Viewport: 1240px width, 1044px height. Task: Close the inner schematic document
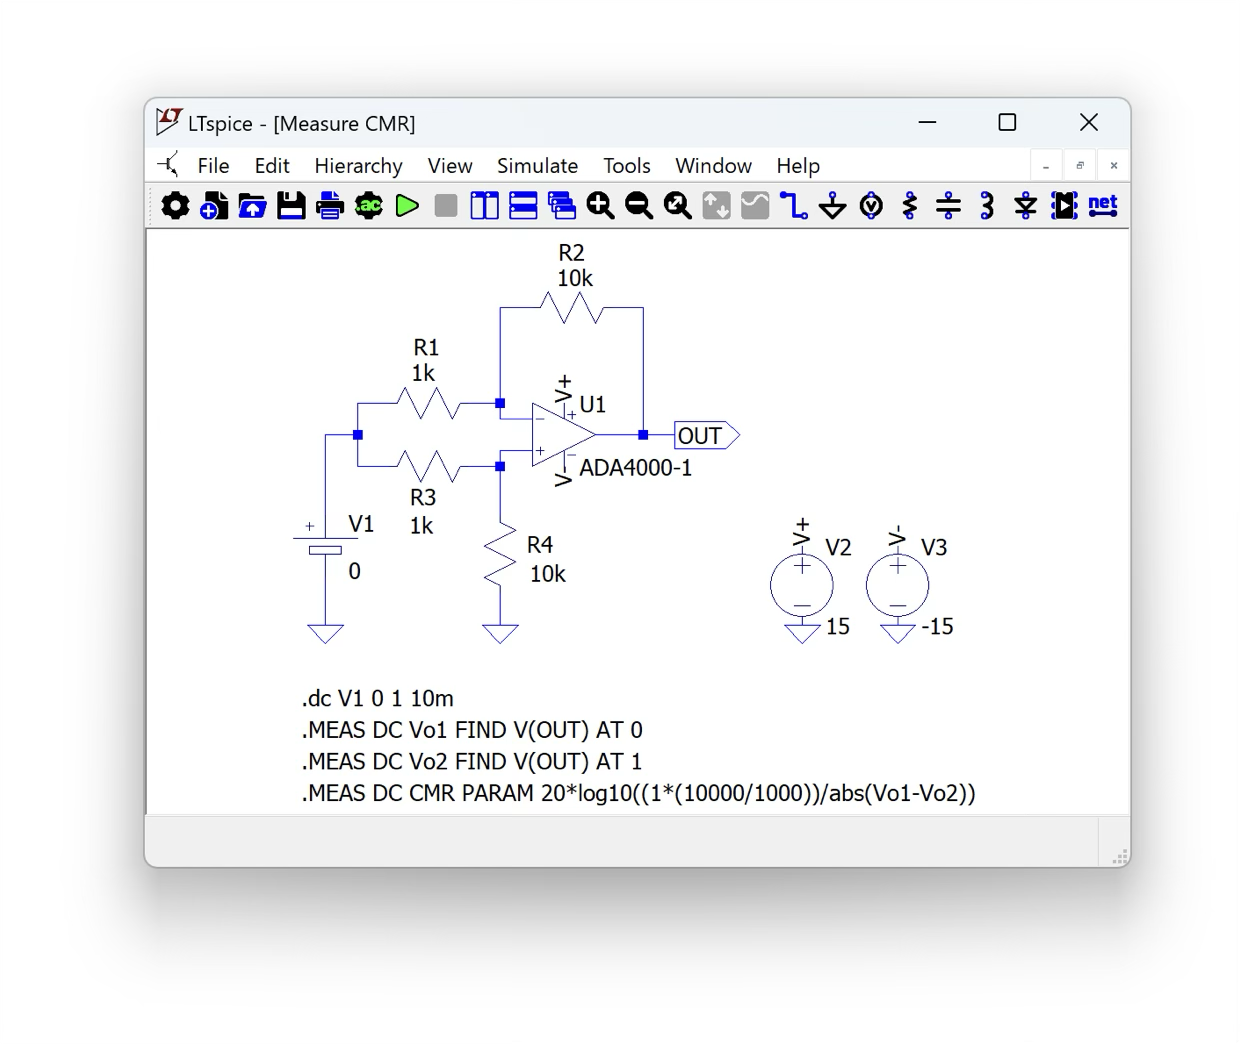click(1114, 166)
